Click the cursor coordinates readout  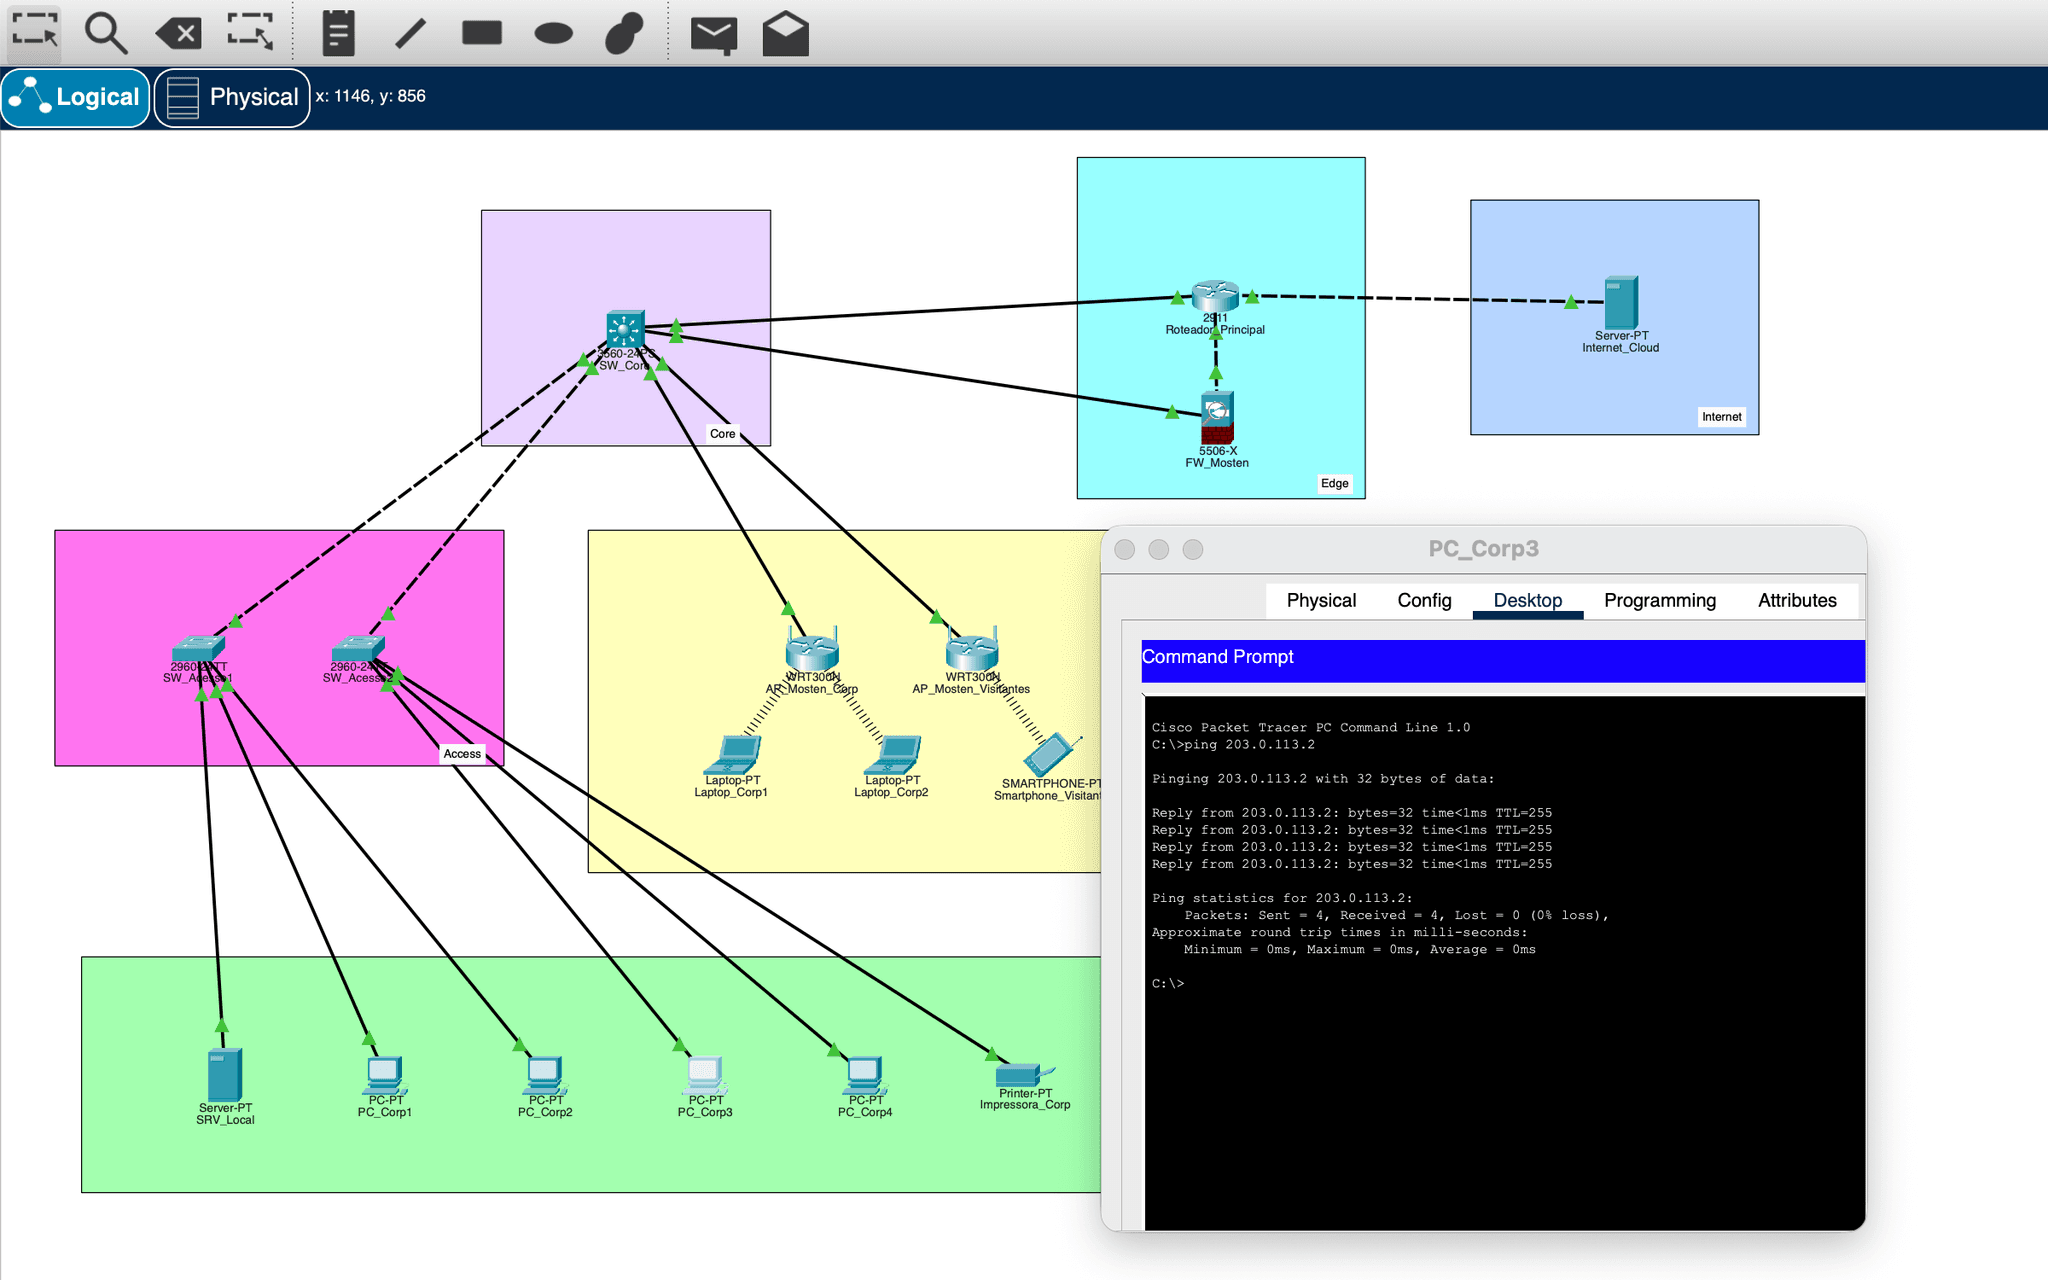tap(371, 96)
